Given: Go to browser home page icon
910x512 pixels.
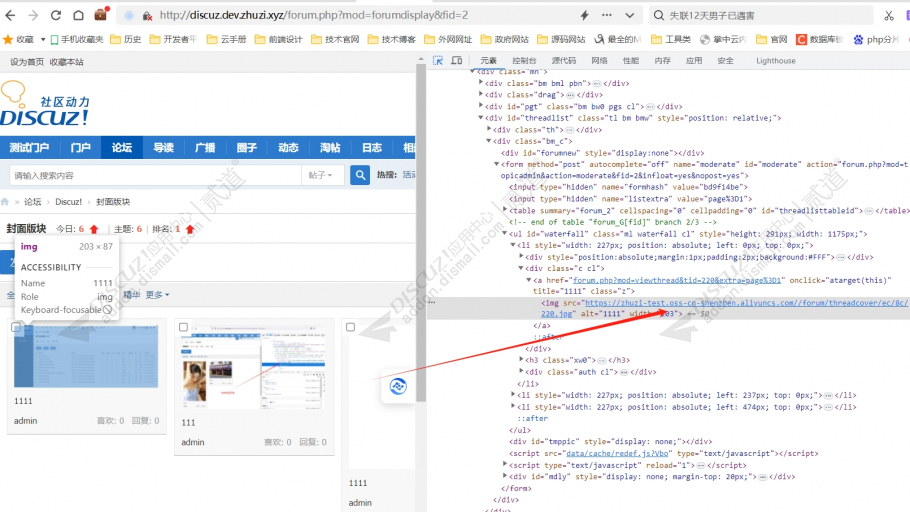Looking at the screenshot, I should [77, 16].
